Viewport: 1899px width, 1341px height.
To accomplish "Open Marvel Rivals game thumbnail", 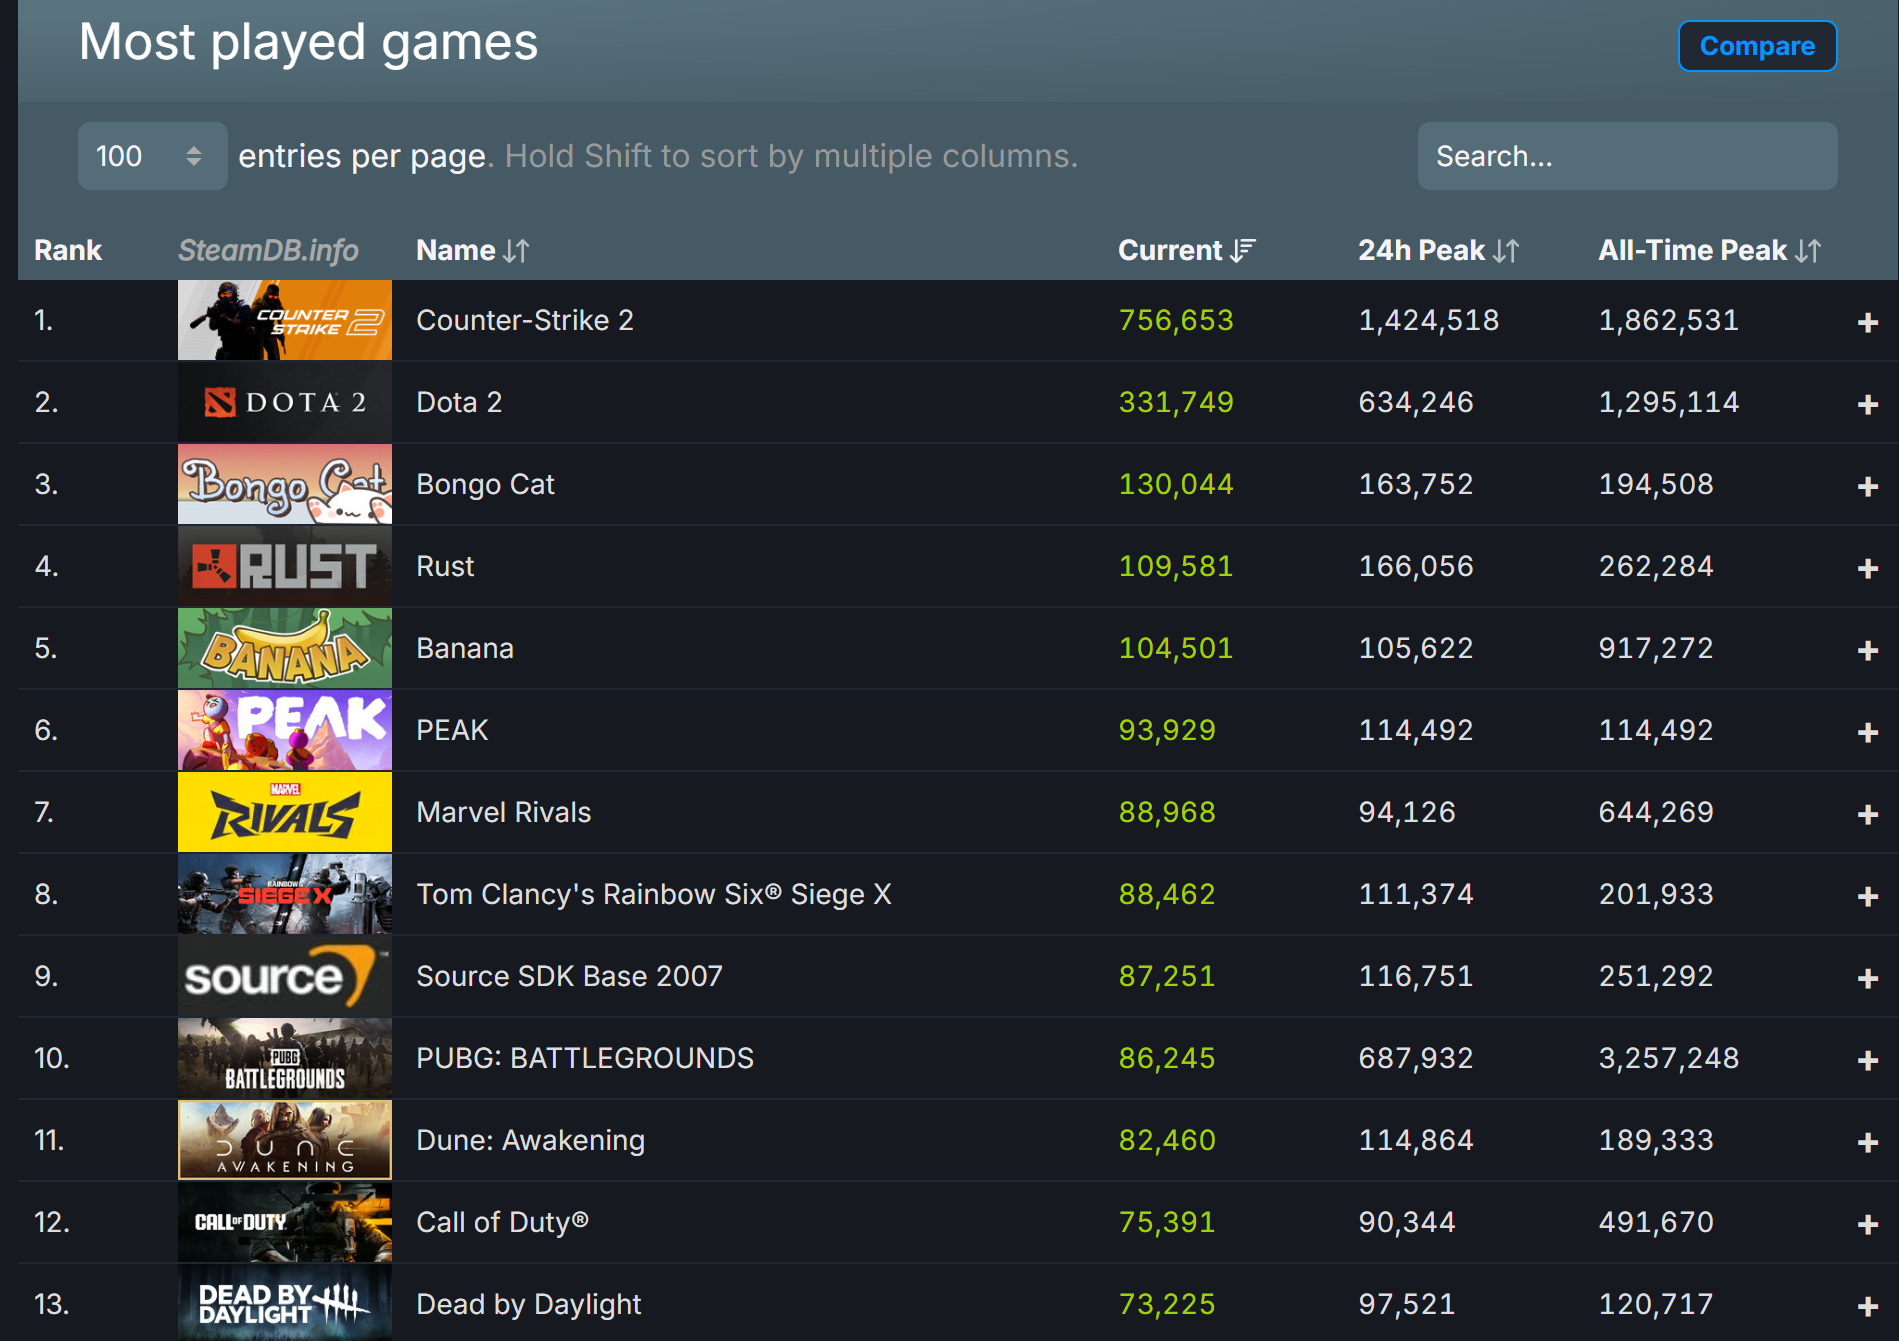I will click(x=285, y=812).
